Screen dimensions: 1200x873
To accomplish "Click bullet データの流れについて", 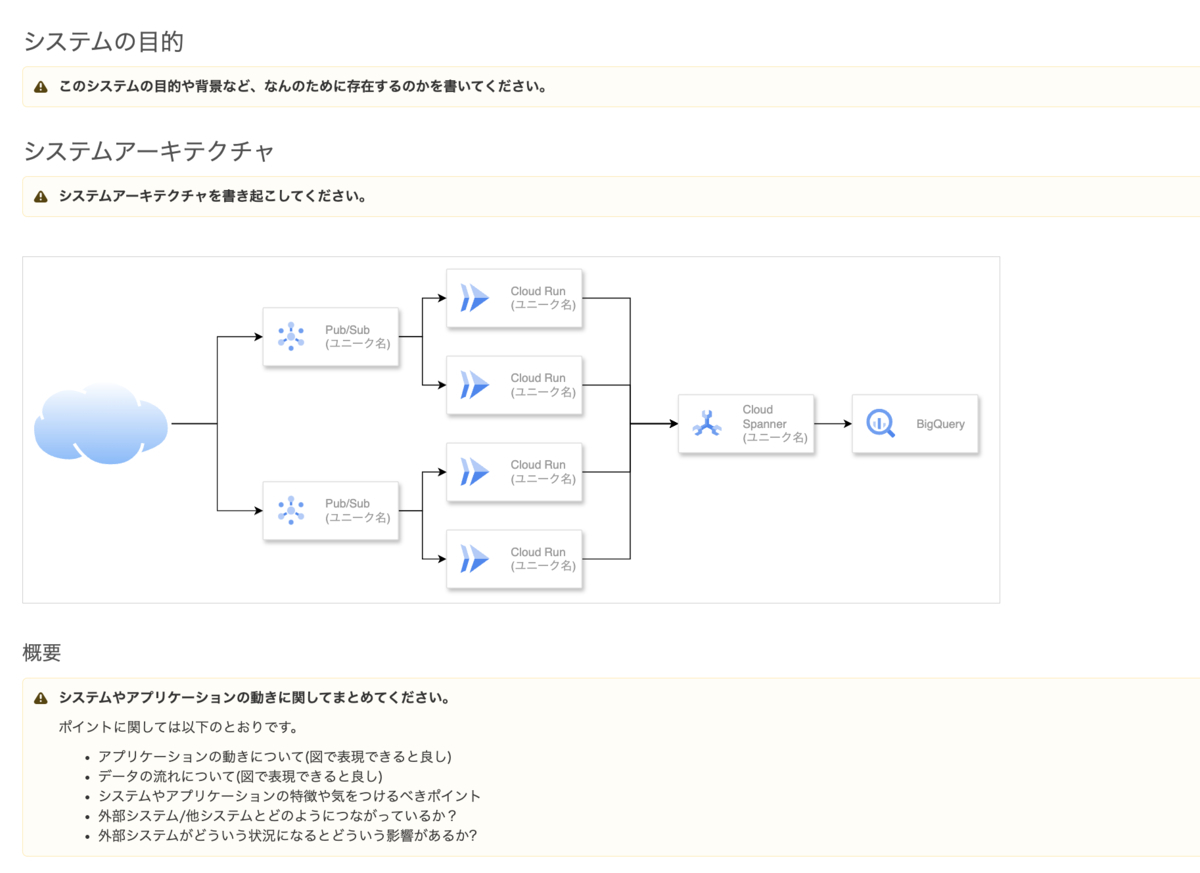I will tap(240, 776).
